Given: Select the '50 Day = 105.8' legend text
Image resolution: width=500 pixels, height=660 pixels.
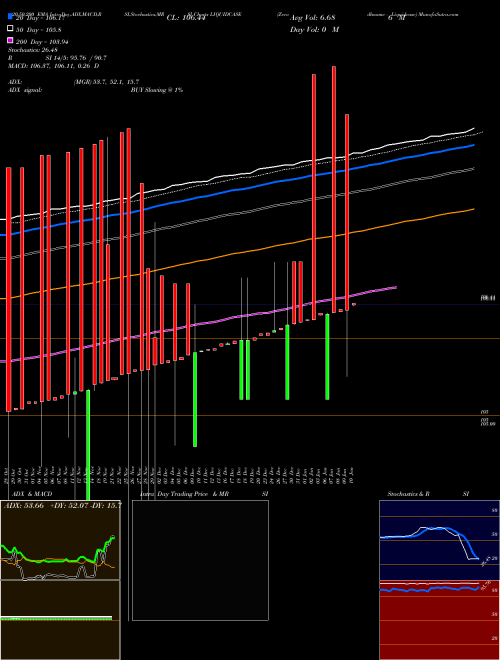Looking at the screenshot, I should (39, 30).
